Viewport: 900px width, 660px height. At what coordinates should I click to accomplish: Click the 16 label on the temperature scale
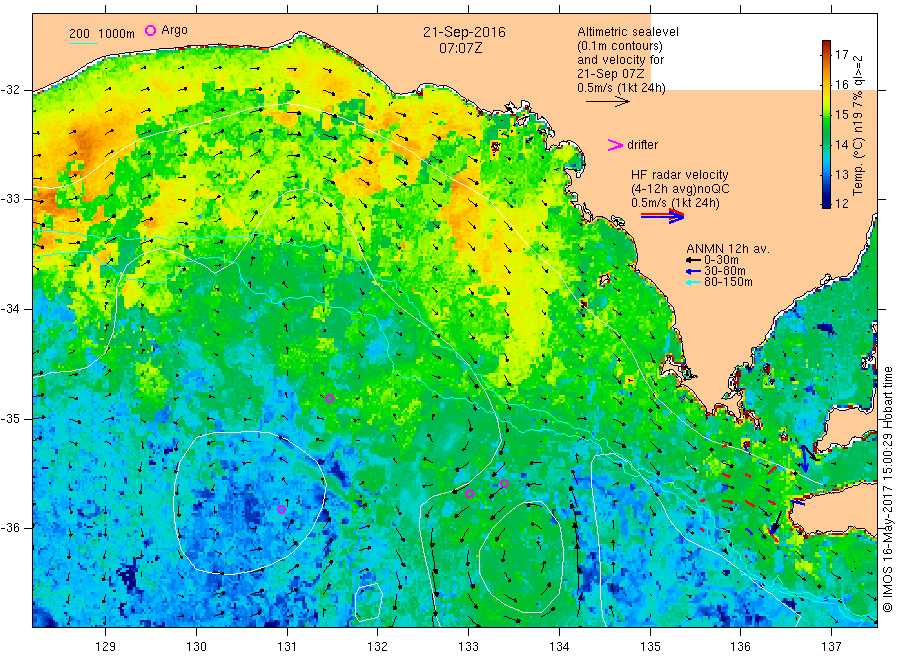(x=841, y=85)
